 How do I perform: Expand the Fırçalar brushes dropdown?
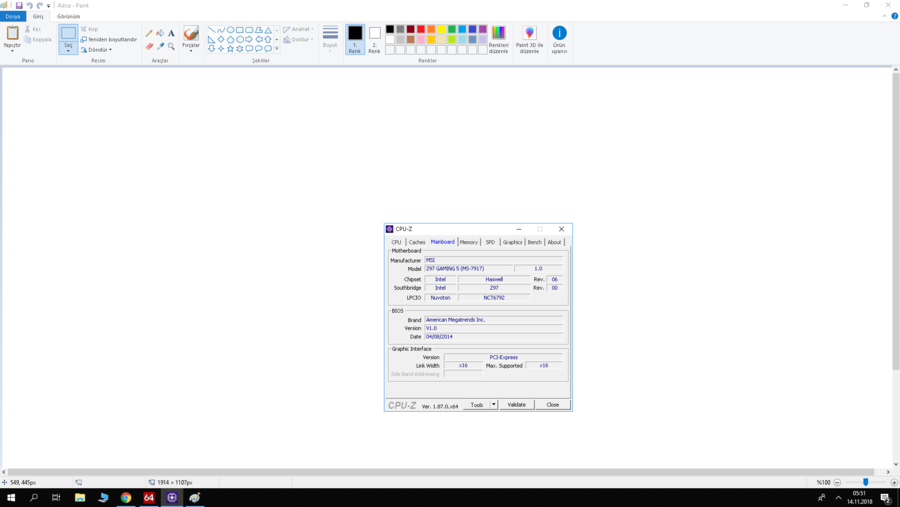pyautogui.click(x=191, y=48)
